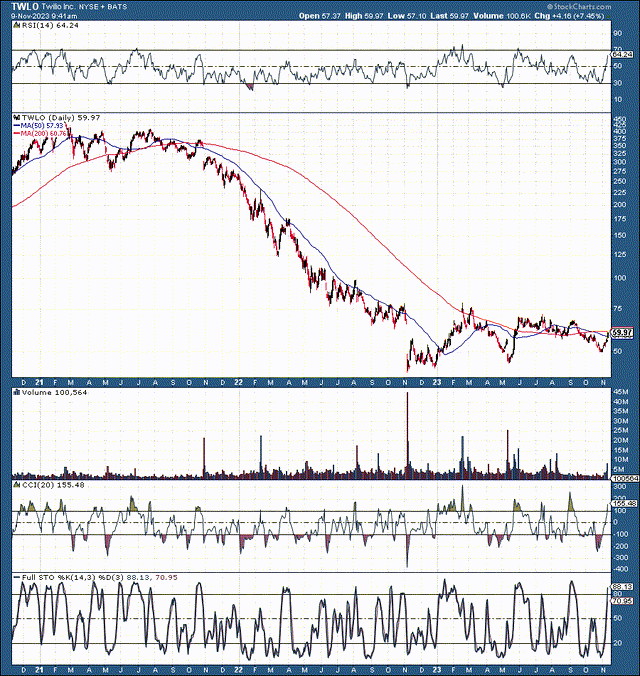Click the 100564 volume tag on the right axis
The image size is (640, 676).
625,479
